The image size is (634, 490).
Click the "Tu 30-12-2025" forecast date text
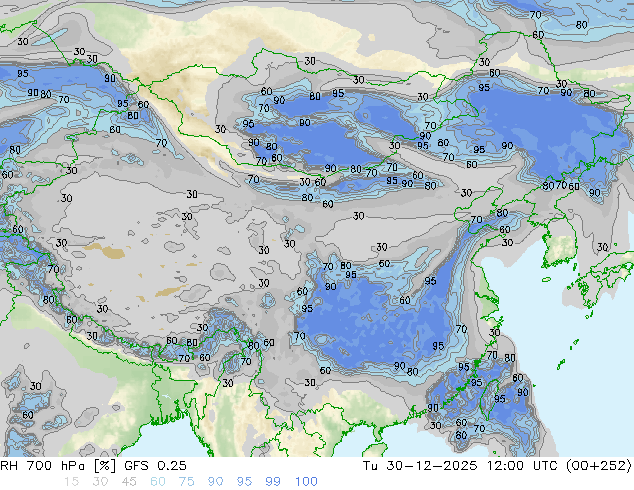click(420, 466)
